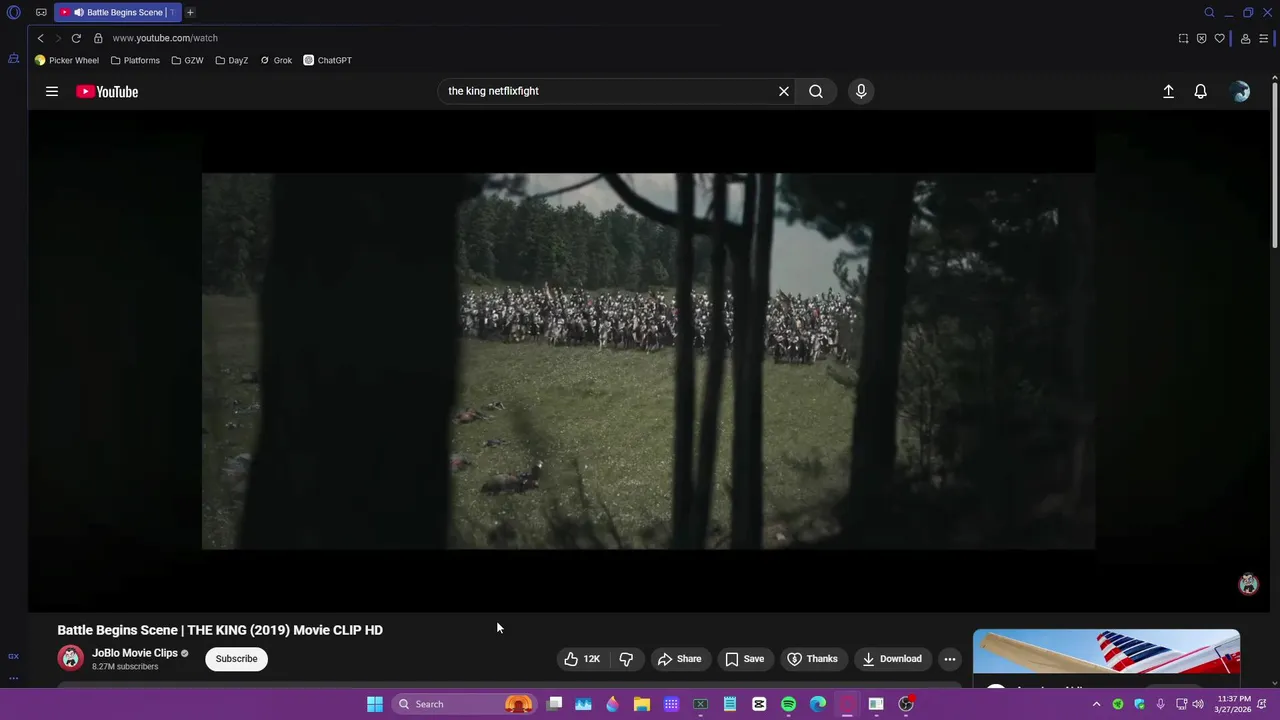
Task: Open Task View on the taskbar
Action: click(555, 704)
